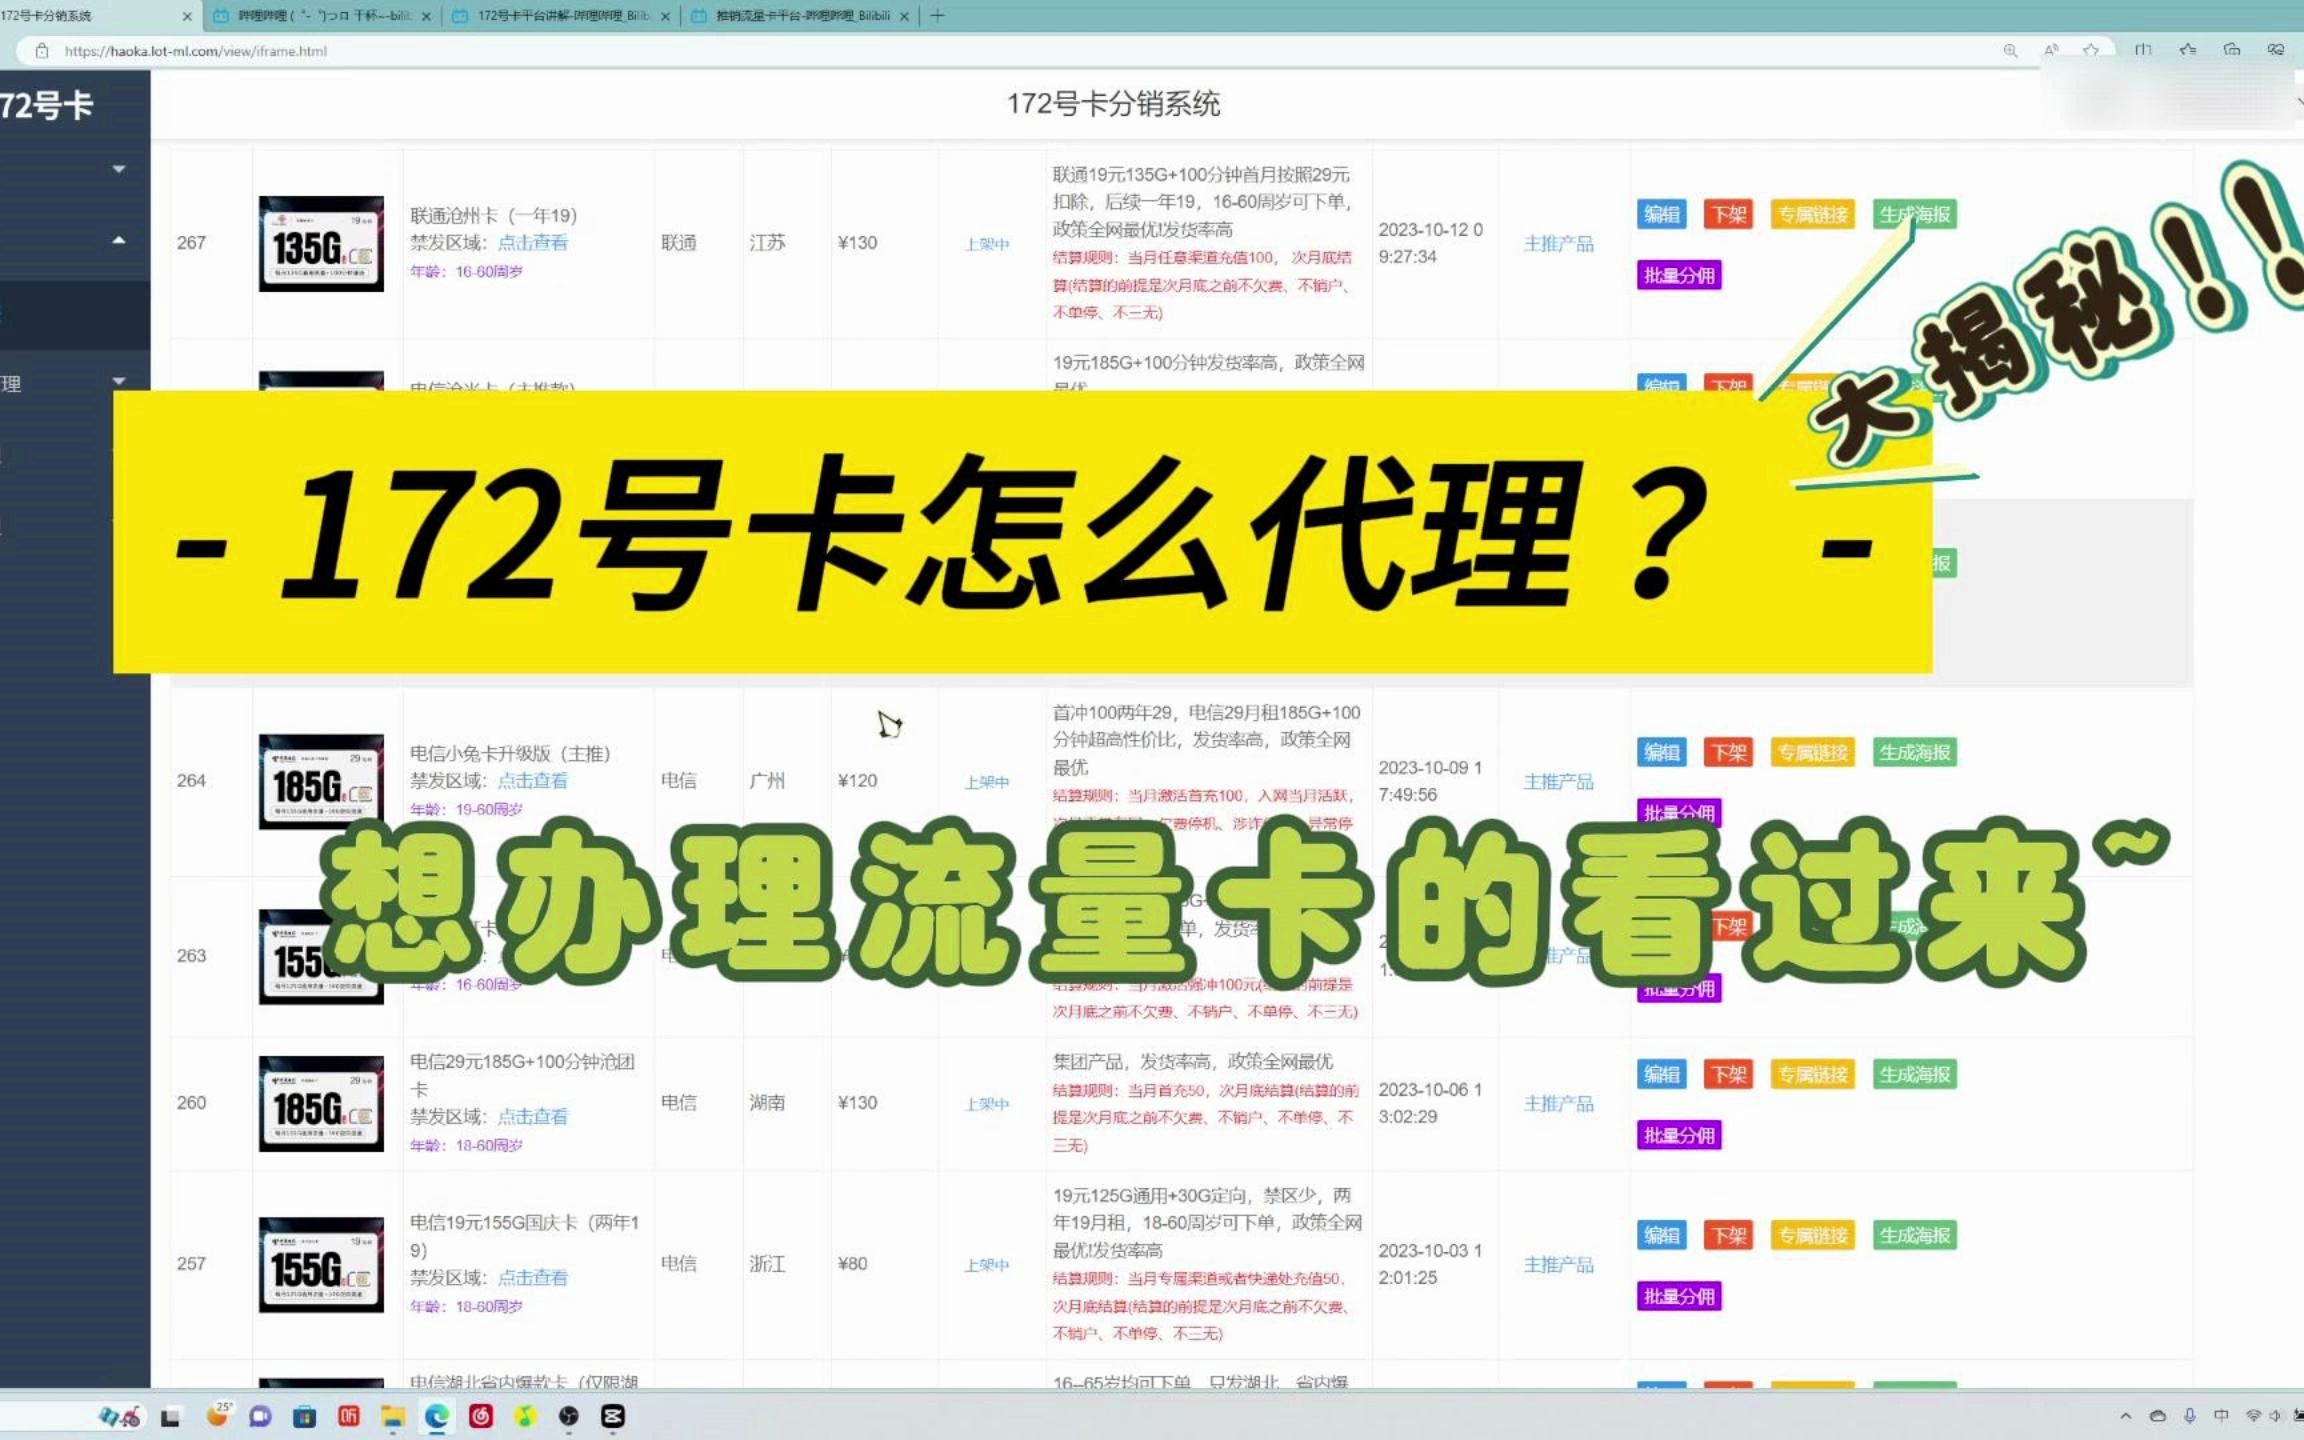The width and height of the screenshot is (2304, 1440).
Task: Open the favorites list icon in browser toolbar
Action: (2188, 50)
